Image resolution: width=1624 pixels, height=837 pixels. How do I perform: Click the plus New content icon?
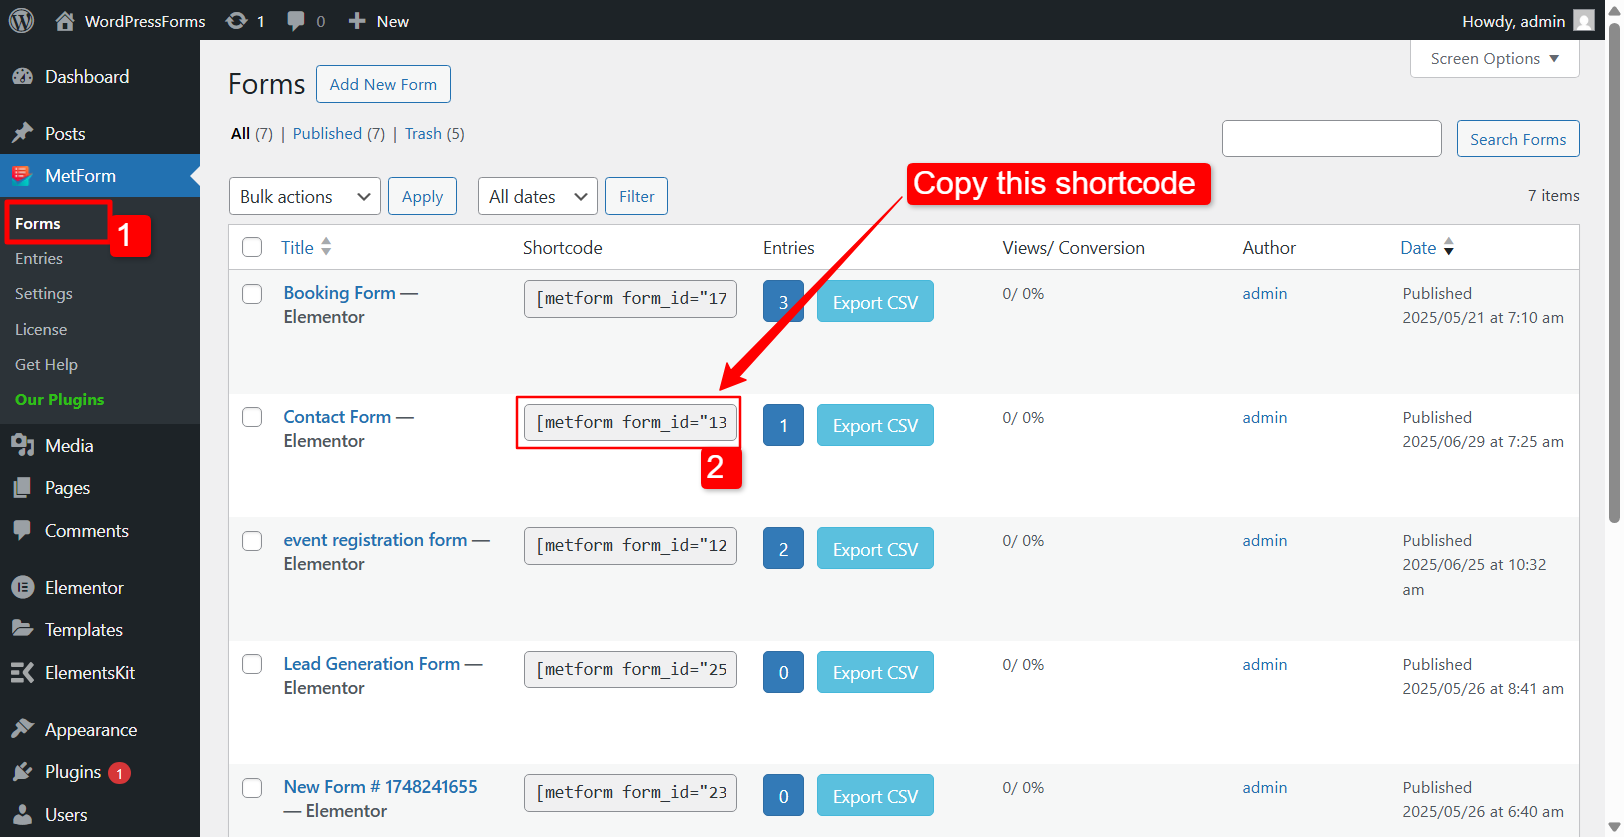357,21
